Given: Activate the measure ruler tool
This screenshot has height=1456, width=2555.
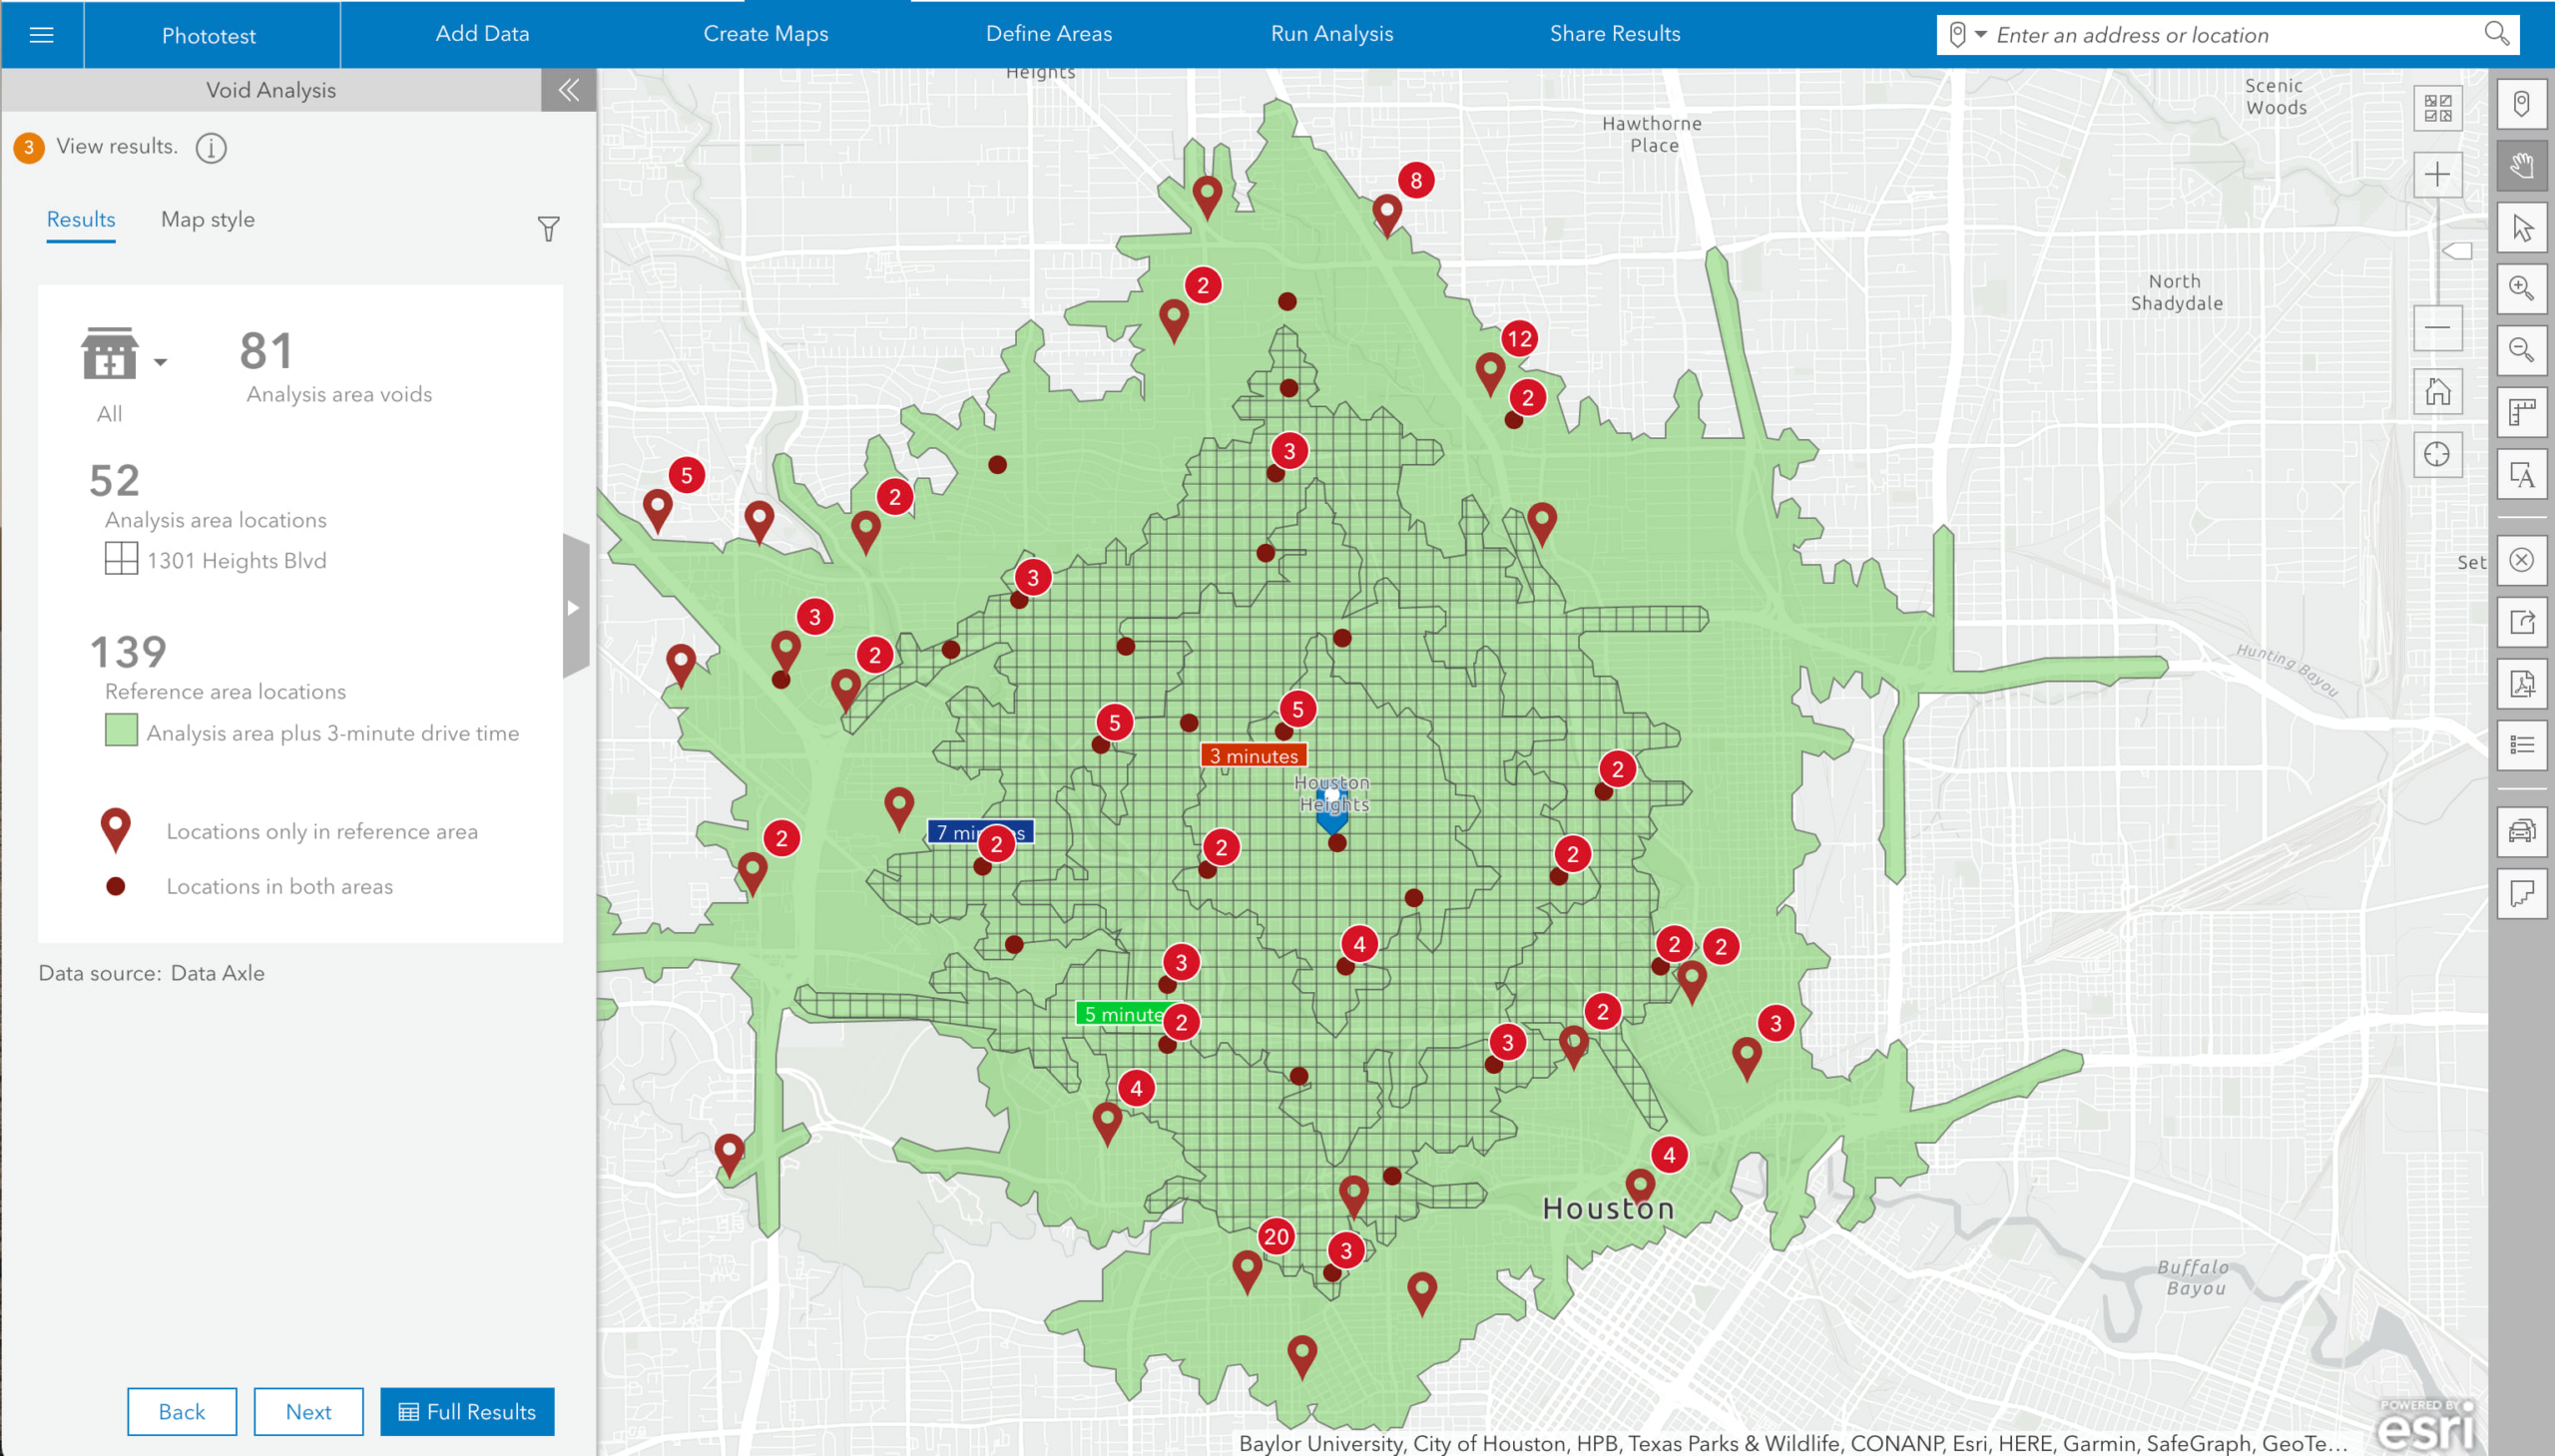Looking at the screenshot, I should coord(2521,412).
